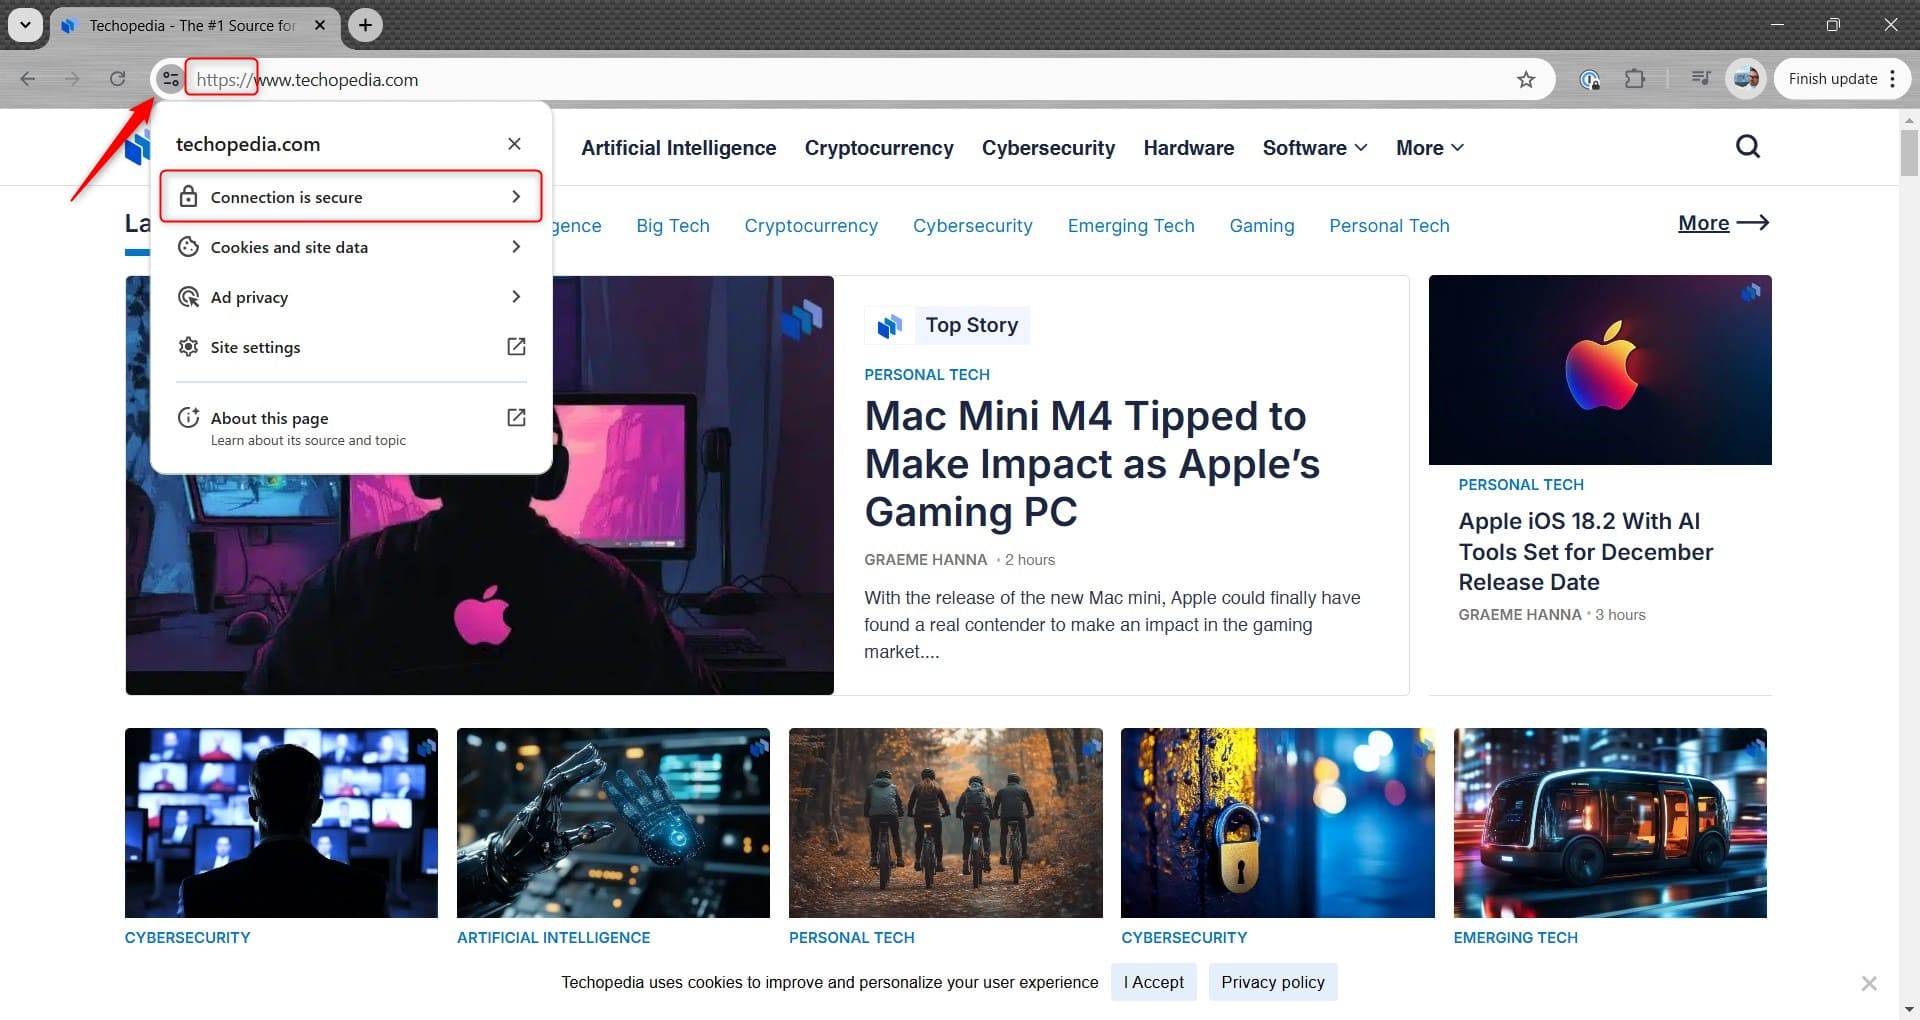Expand Cookies and site data chevron
Image resolution: width=1920 pixels, height=1020 pixels.
point(516,247)
